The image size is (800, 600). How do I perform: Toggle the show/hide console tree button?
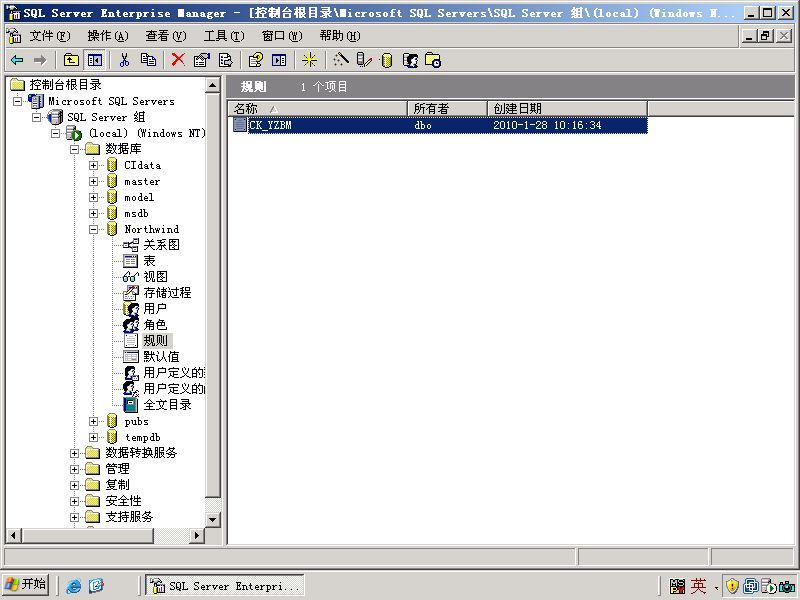click(x=94, y=60)
